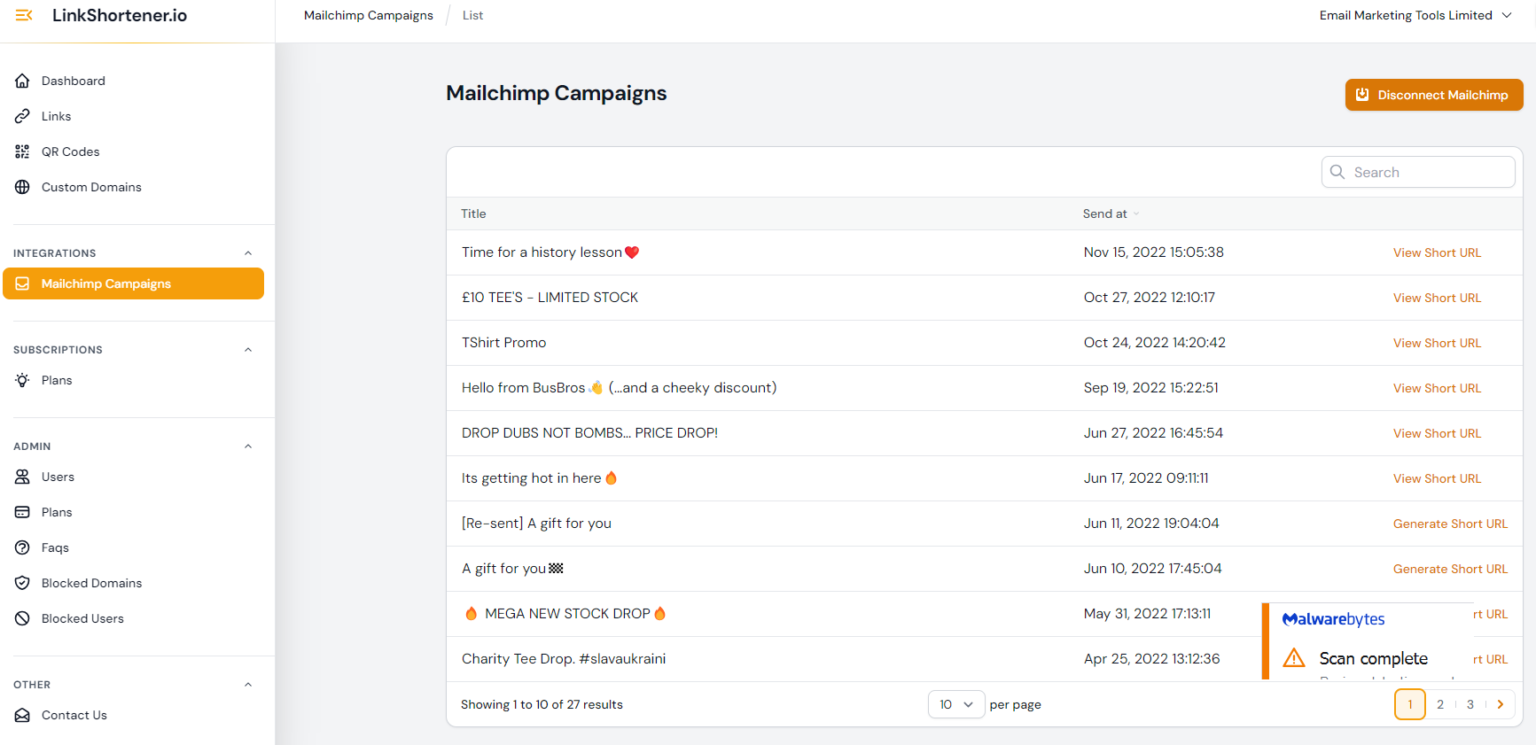The height and width of the screenshot is (745, 1536).
Task: Click the Links chain icon
Action: (22, 116)
